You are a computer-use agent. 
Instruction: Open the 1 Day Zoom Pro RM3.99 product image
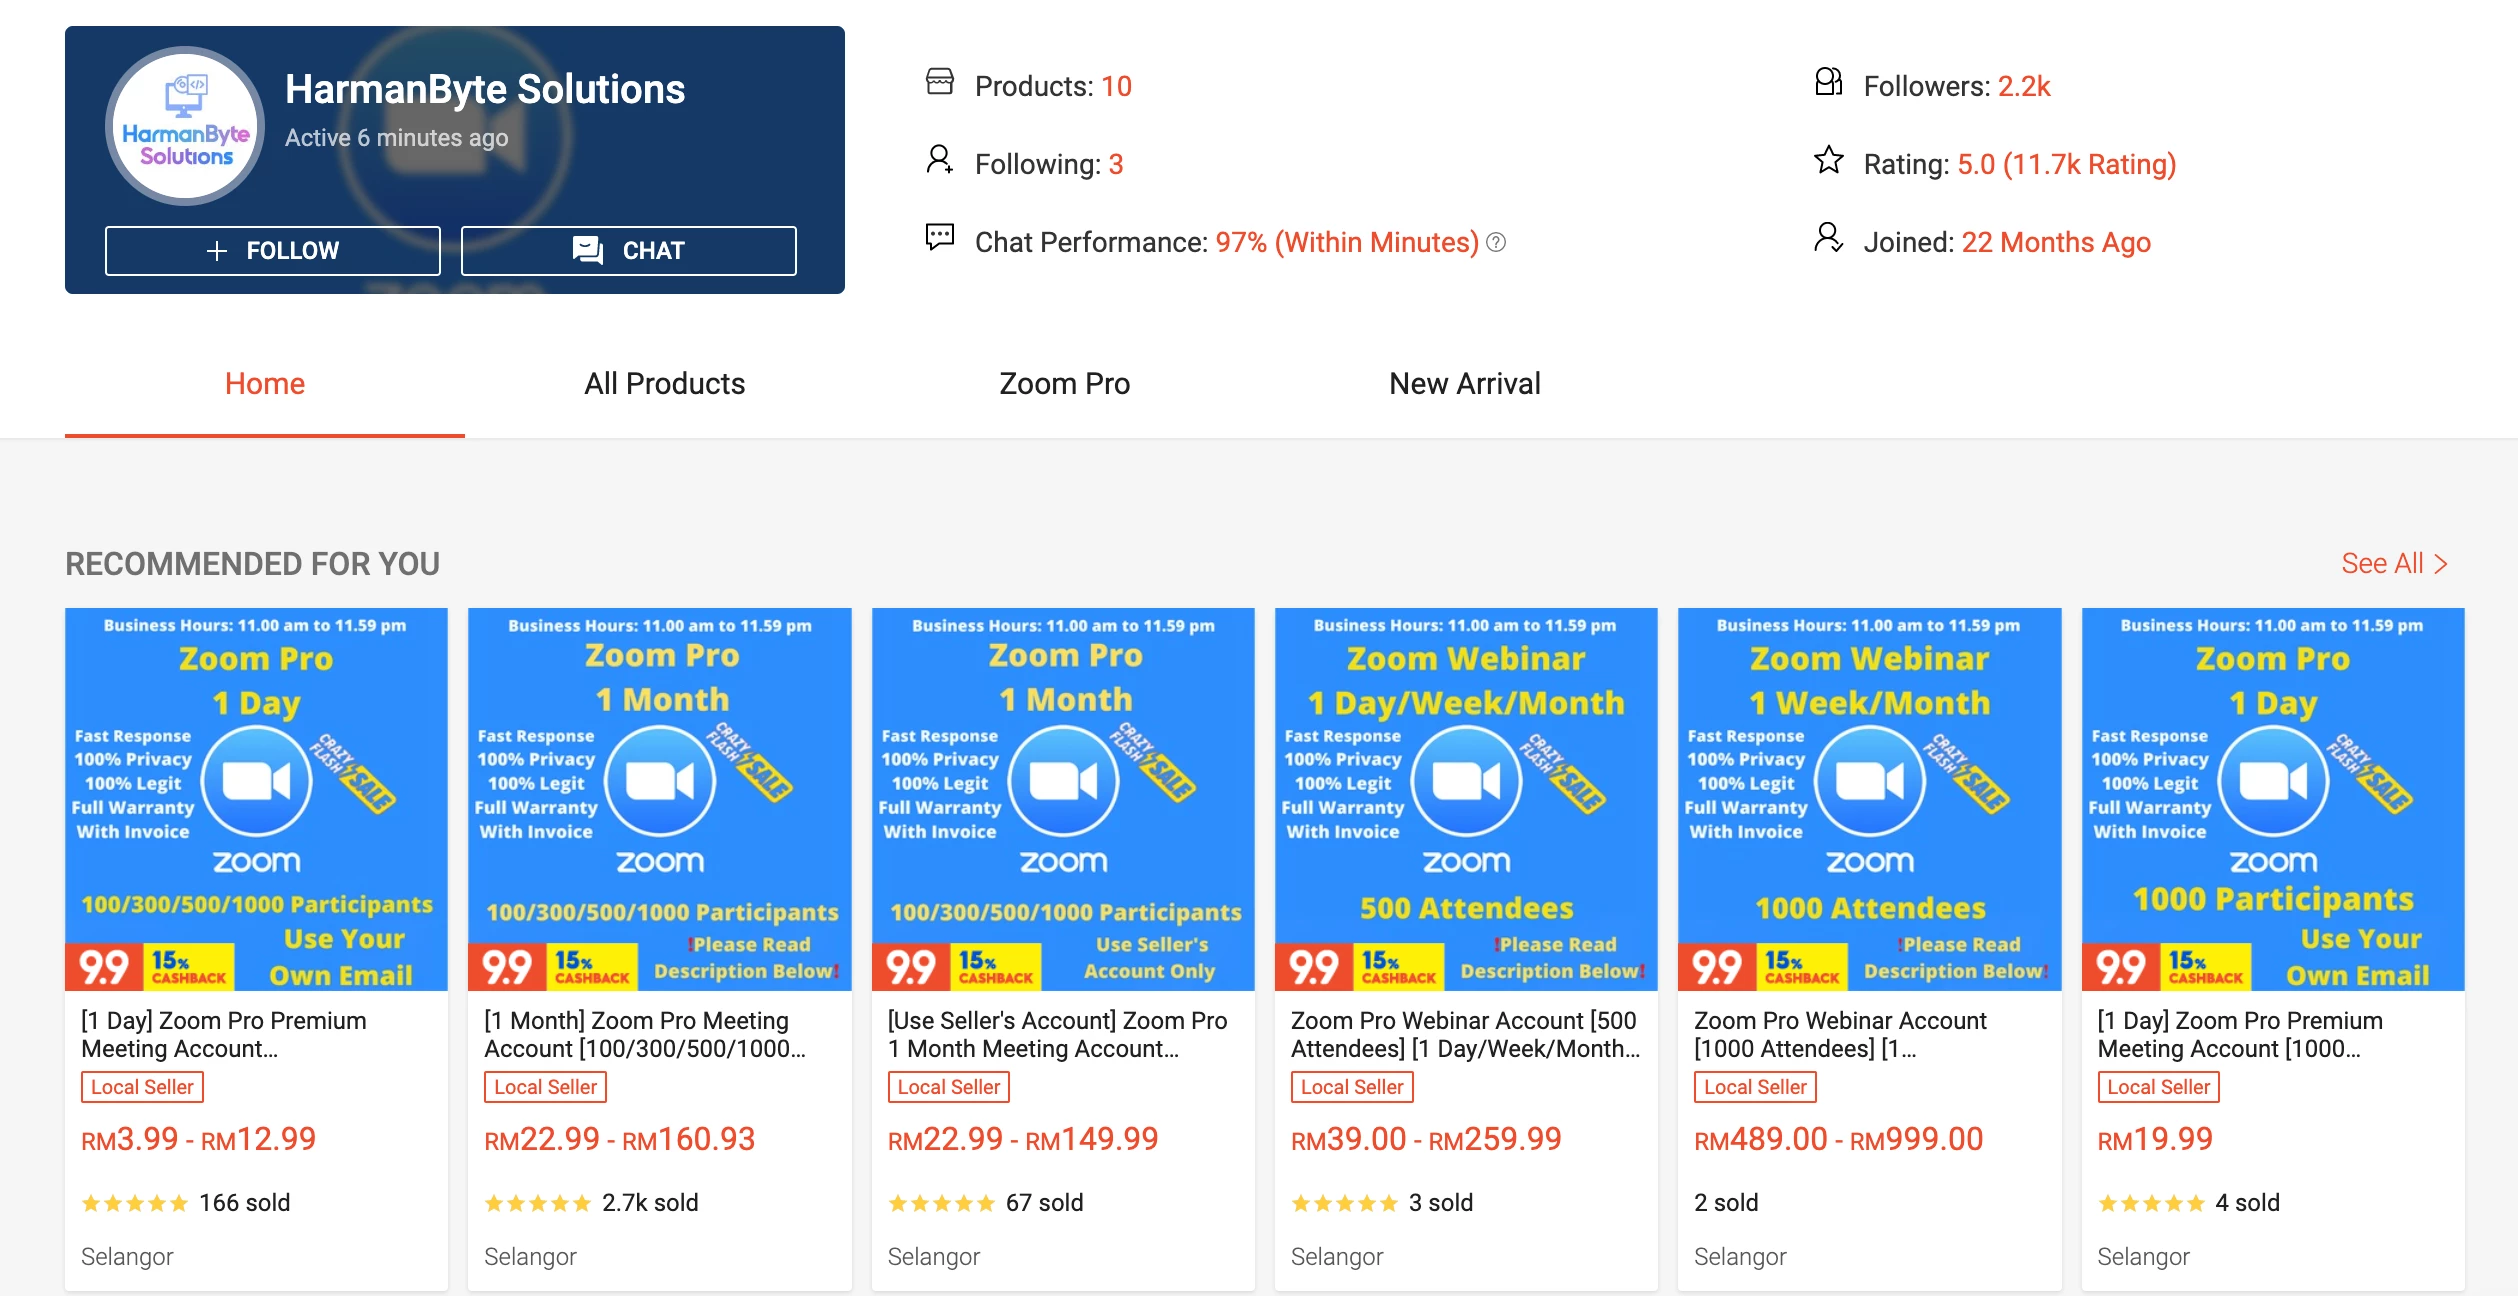[x=256, y=798]
